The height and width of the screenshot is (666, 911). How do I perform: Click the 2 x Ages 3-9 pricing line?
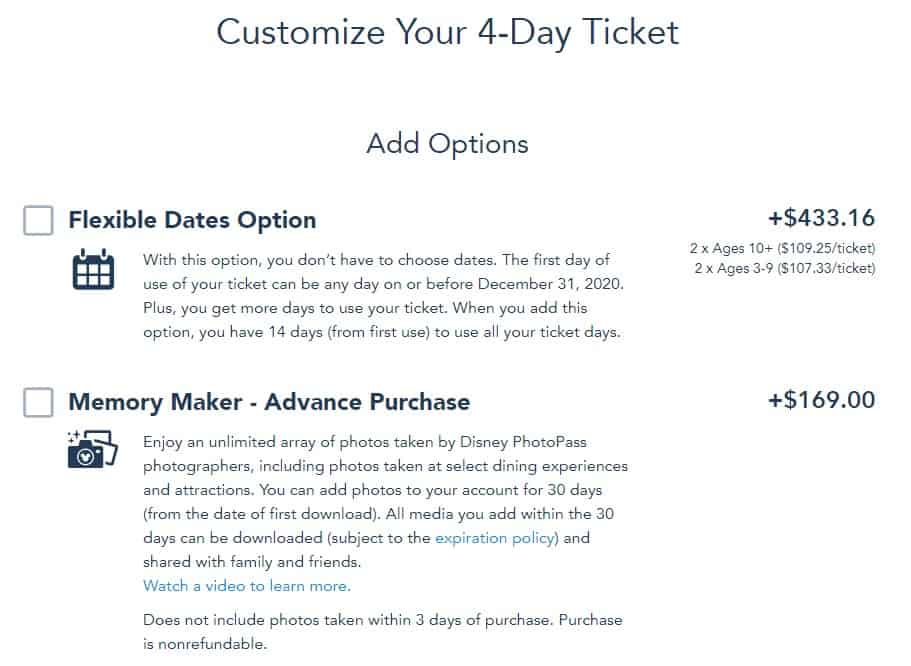click(787, 267)
